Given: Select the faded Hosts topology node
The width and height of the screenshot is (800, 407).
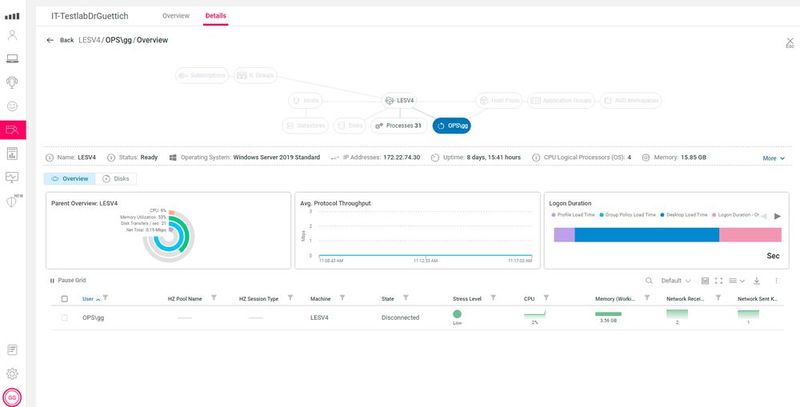Looking at the screenshot, I should coord(305,100).
